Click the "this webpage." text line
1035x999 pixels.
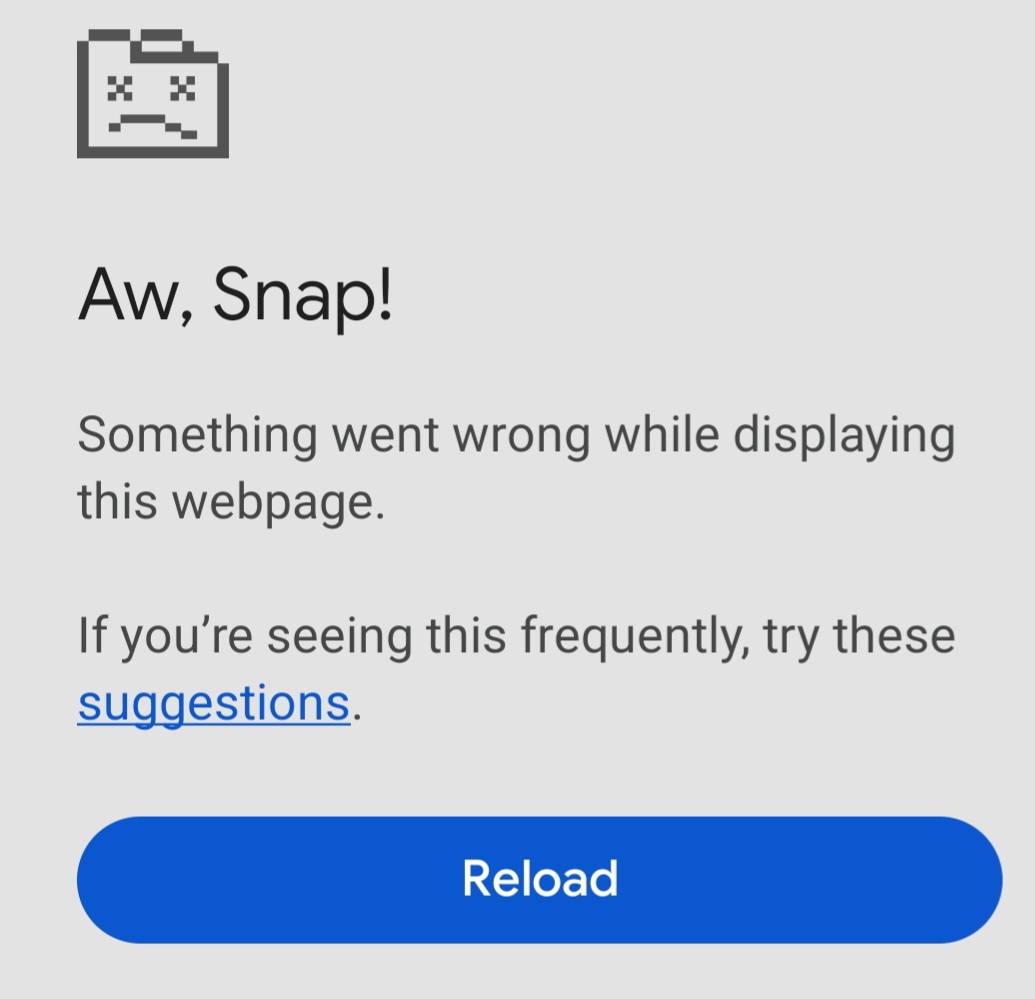(x=231, y=502)
